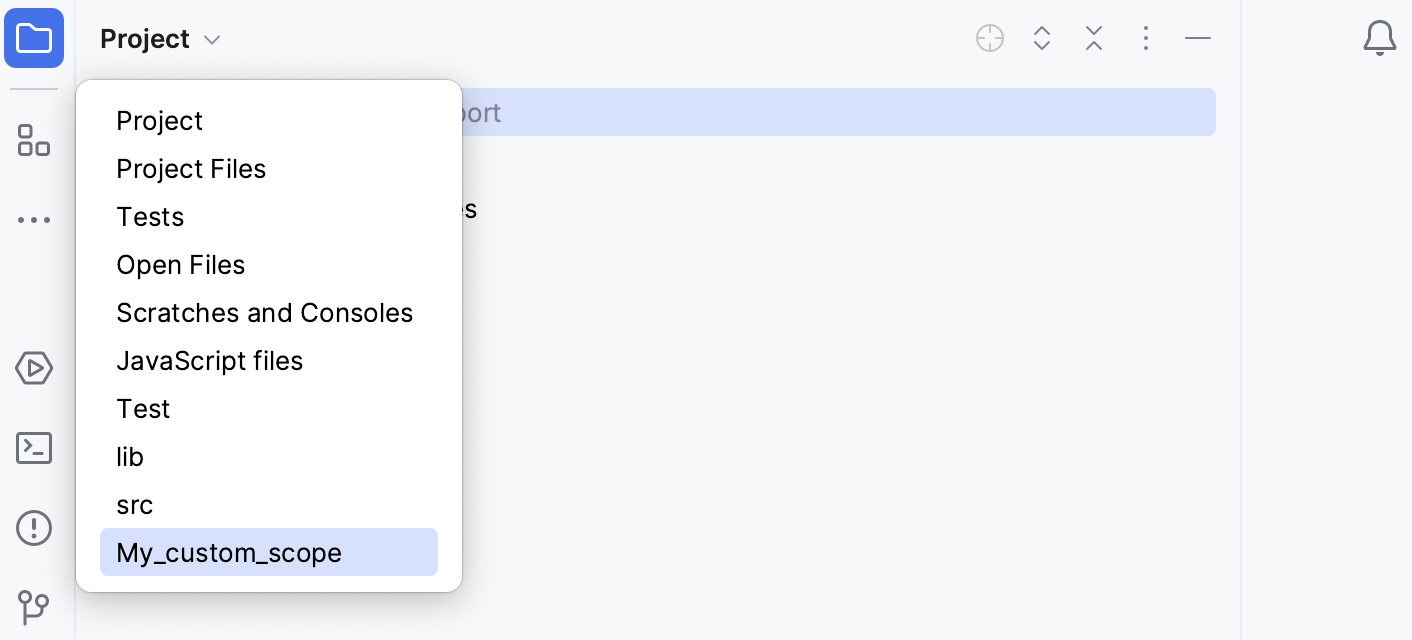The height and width of the screenshot is (640, 1412).
Task: Open the Project tool window icon
Action: [34, 38]
